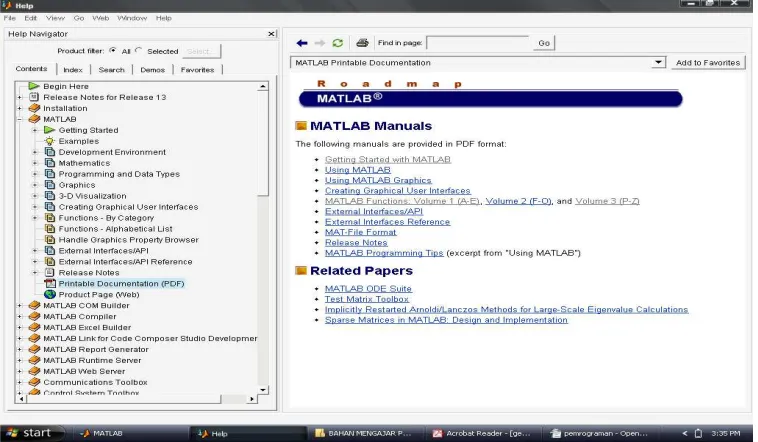Select MATLAB Excel Builder tree item
This screenshot has width=758, height=442.
pos(87,327)
